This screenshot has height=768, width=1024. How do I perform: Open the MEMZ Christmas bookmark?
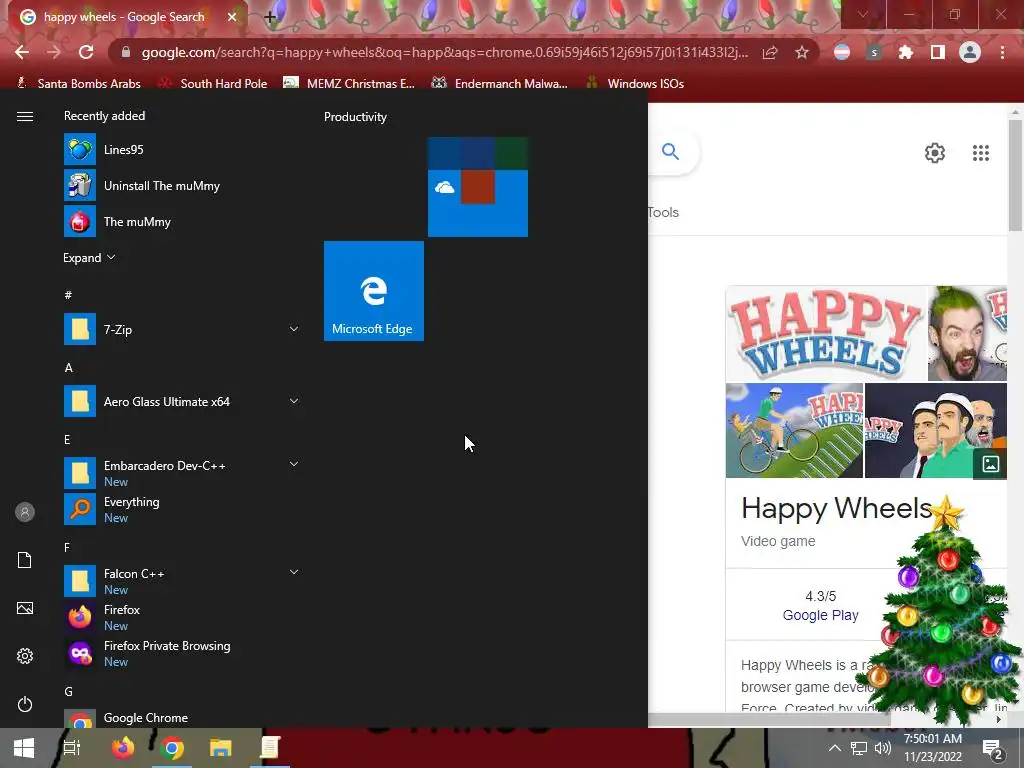click(x=349, y=84)
